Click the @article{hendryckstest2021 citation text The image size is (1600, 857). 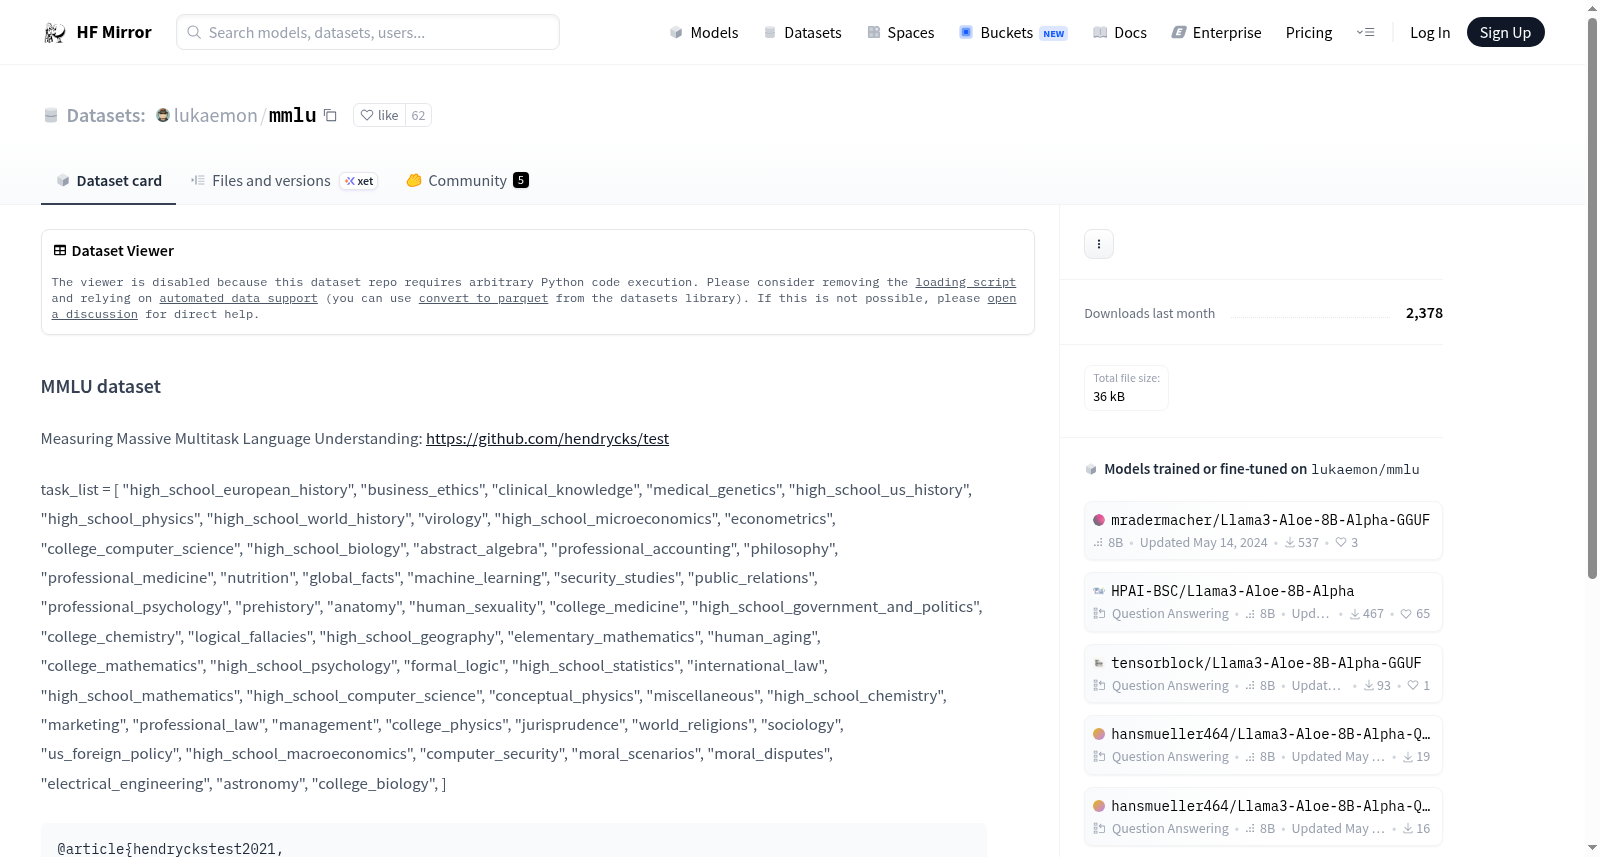click(170, 849)
